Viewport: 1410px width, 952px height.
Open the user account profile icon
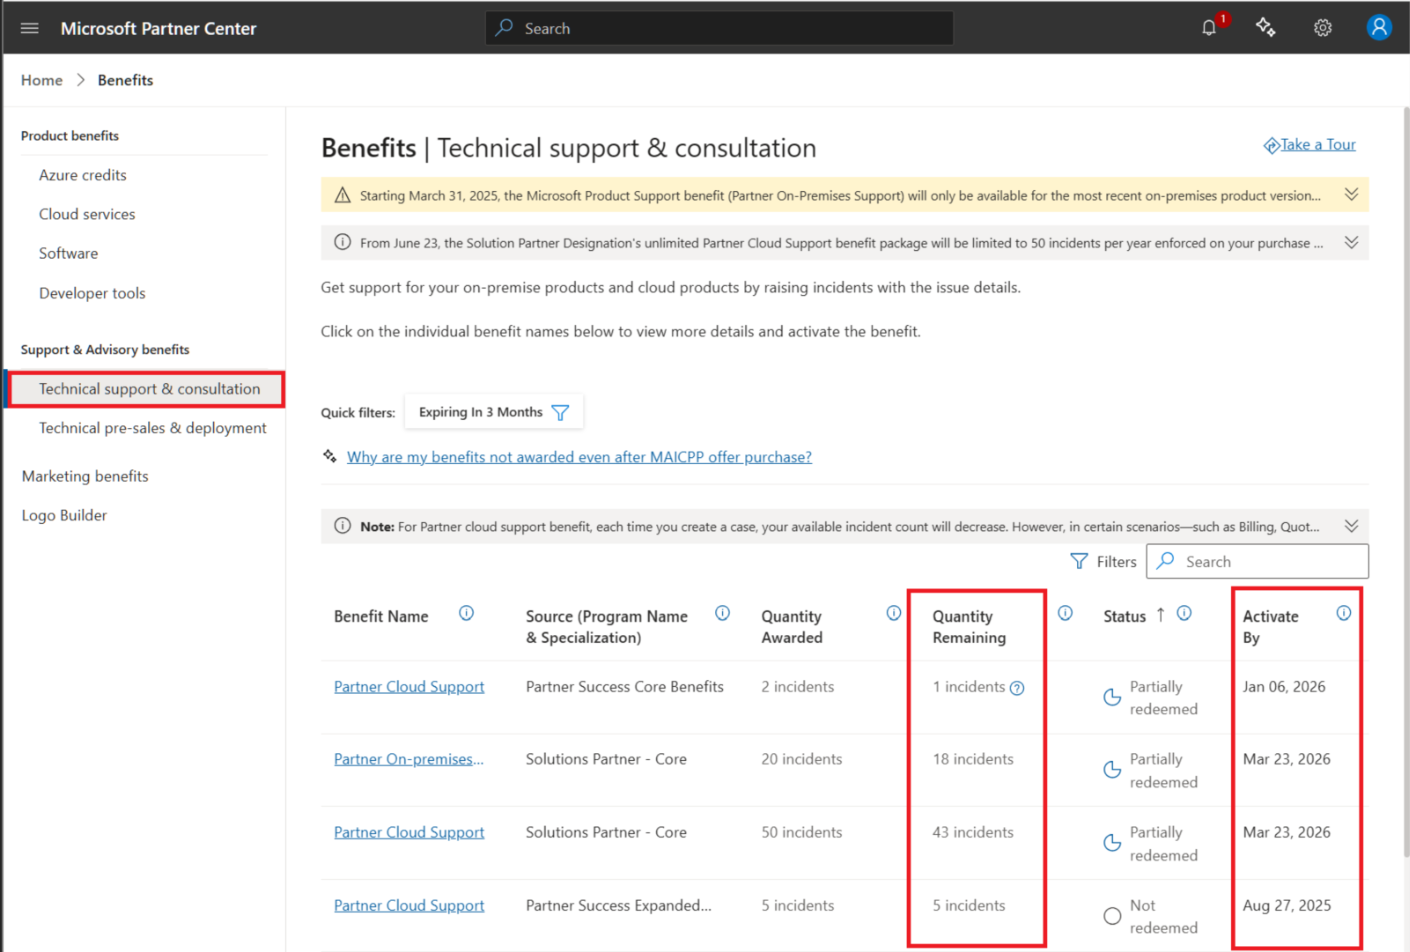point(1378,28)
